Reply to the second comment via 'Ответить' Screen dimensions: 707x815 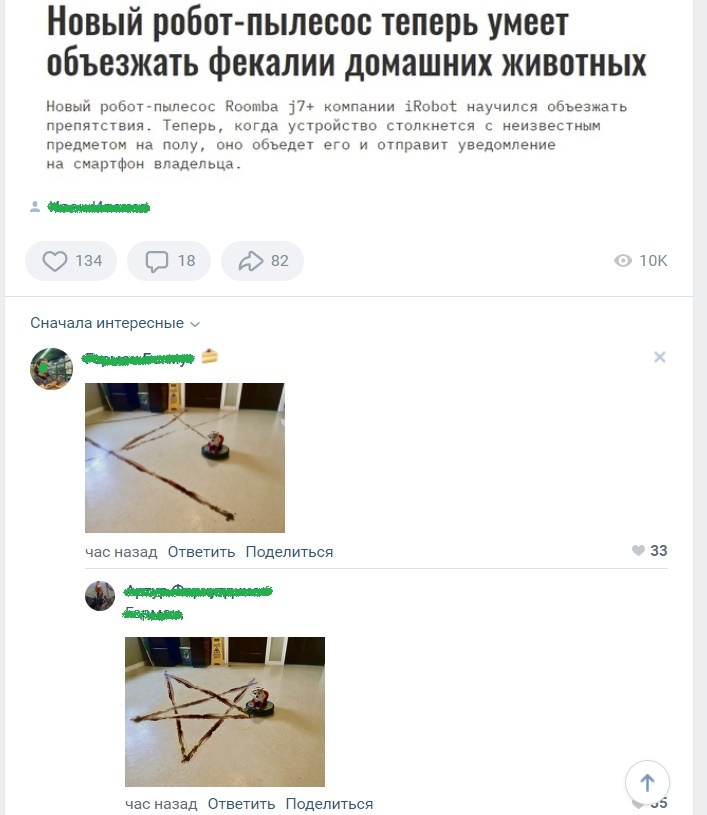click(x=241, y=804)
